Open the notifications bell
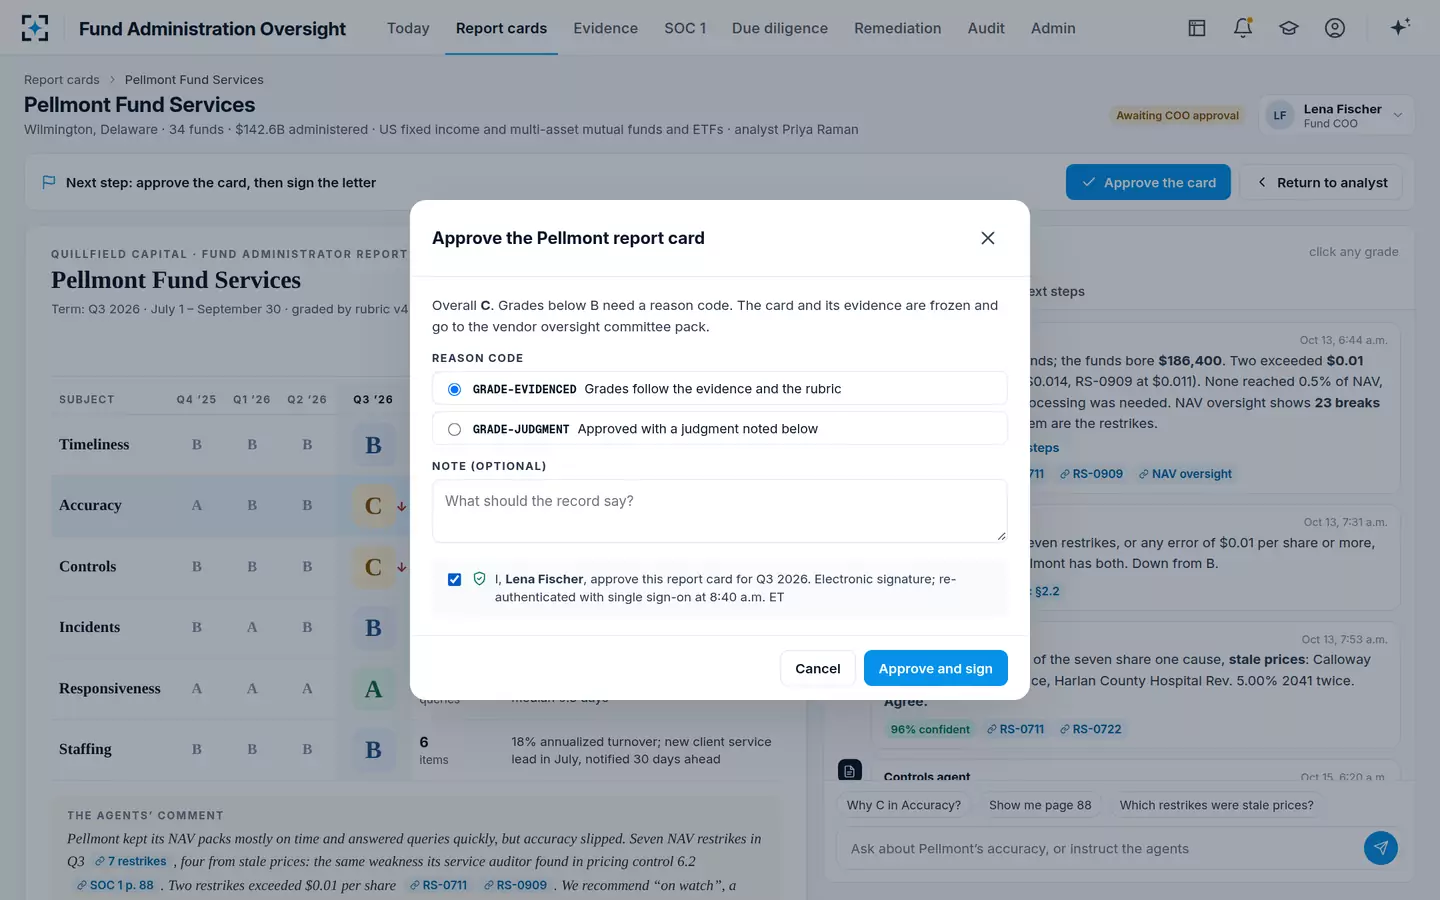The height and width of the screenshot is (900, 1440). (x=1243, y=28)
